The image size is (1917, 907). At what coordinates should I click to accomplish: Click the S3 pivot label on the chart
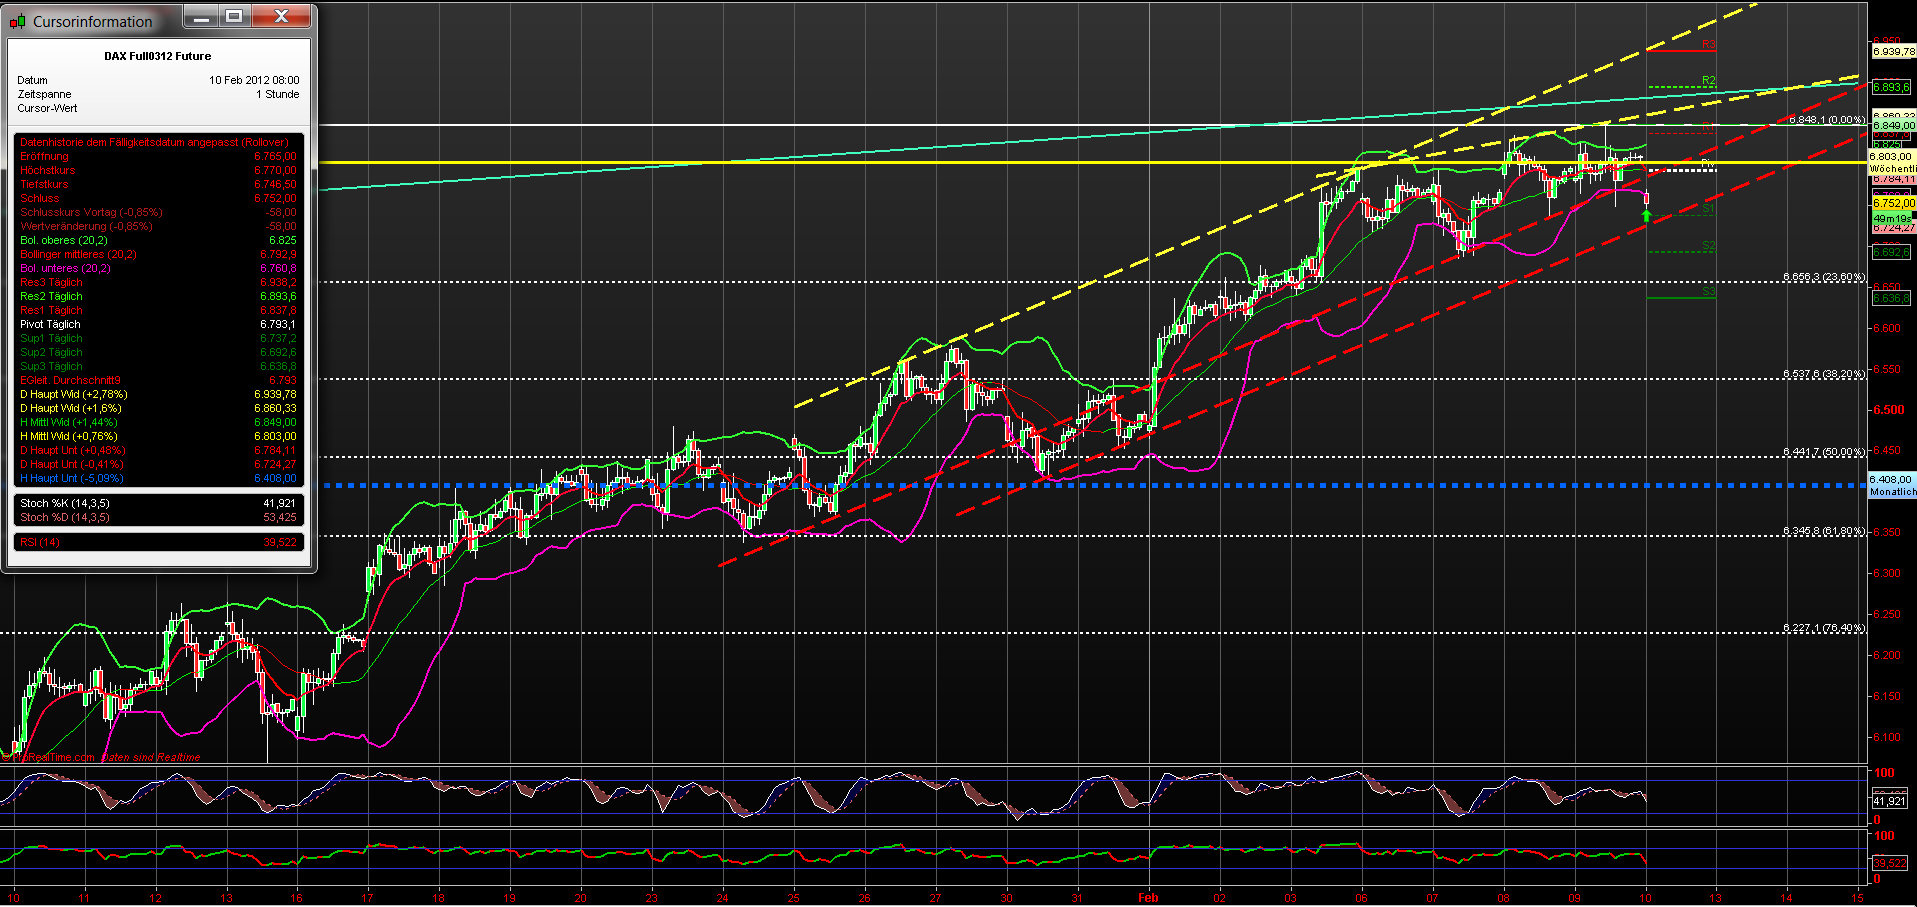[1709, 292]
